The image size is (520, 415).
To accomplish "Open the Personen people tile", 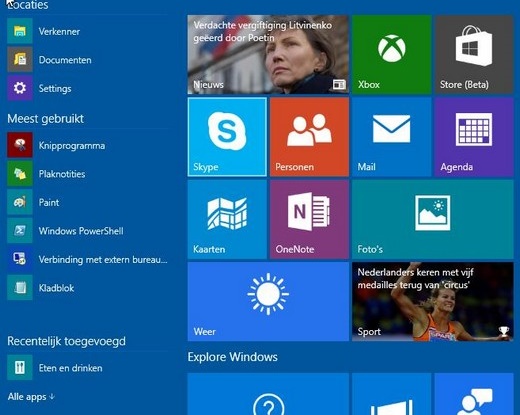I will tap(309, 137).
